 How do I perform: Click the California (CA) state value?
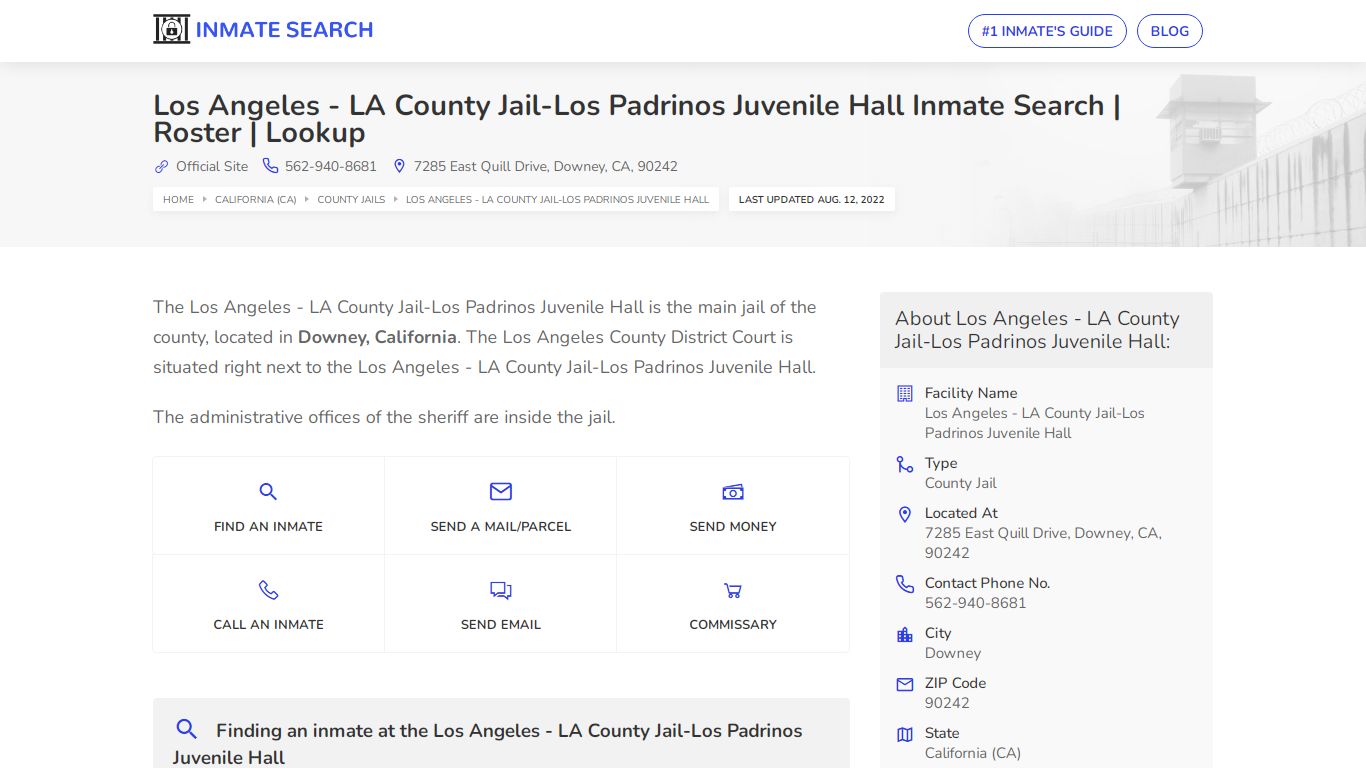pos(973,753)
